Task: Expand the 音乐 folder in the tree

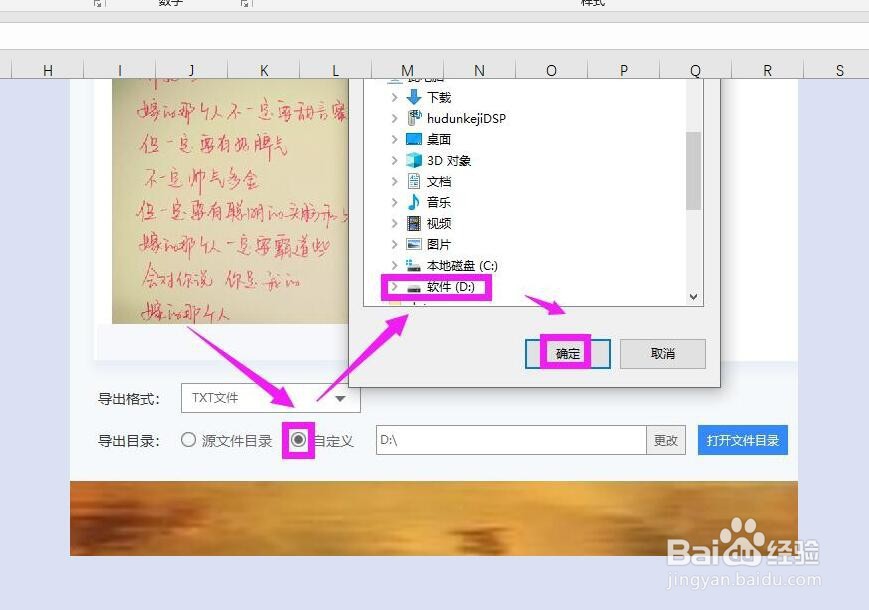Action: click(x=394, y=202)
